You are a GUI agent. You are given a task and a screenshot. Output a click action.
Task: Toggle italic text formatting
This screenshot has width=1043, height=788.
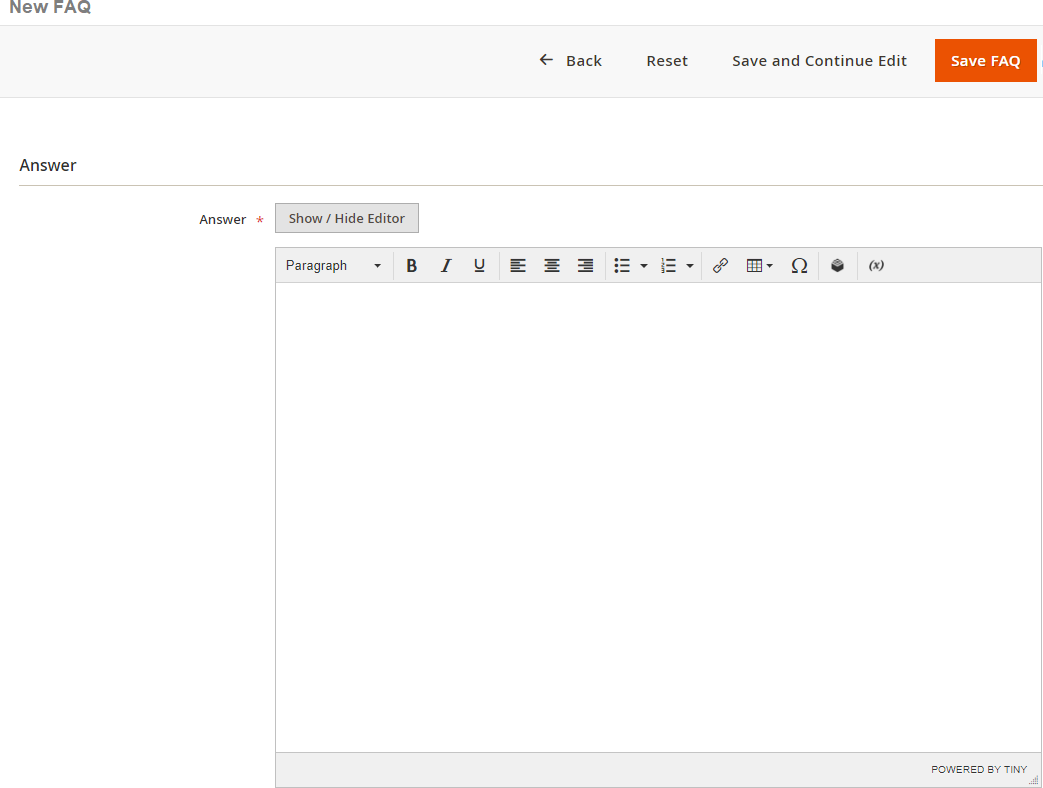click(446, 266)
